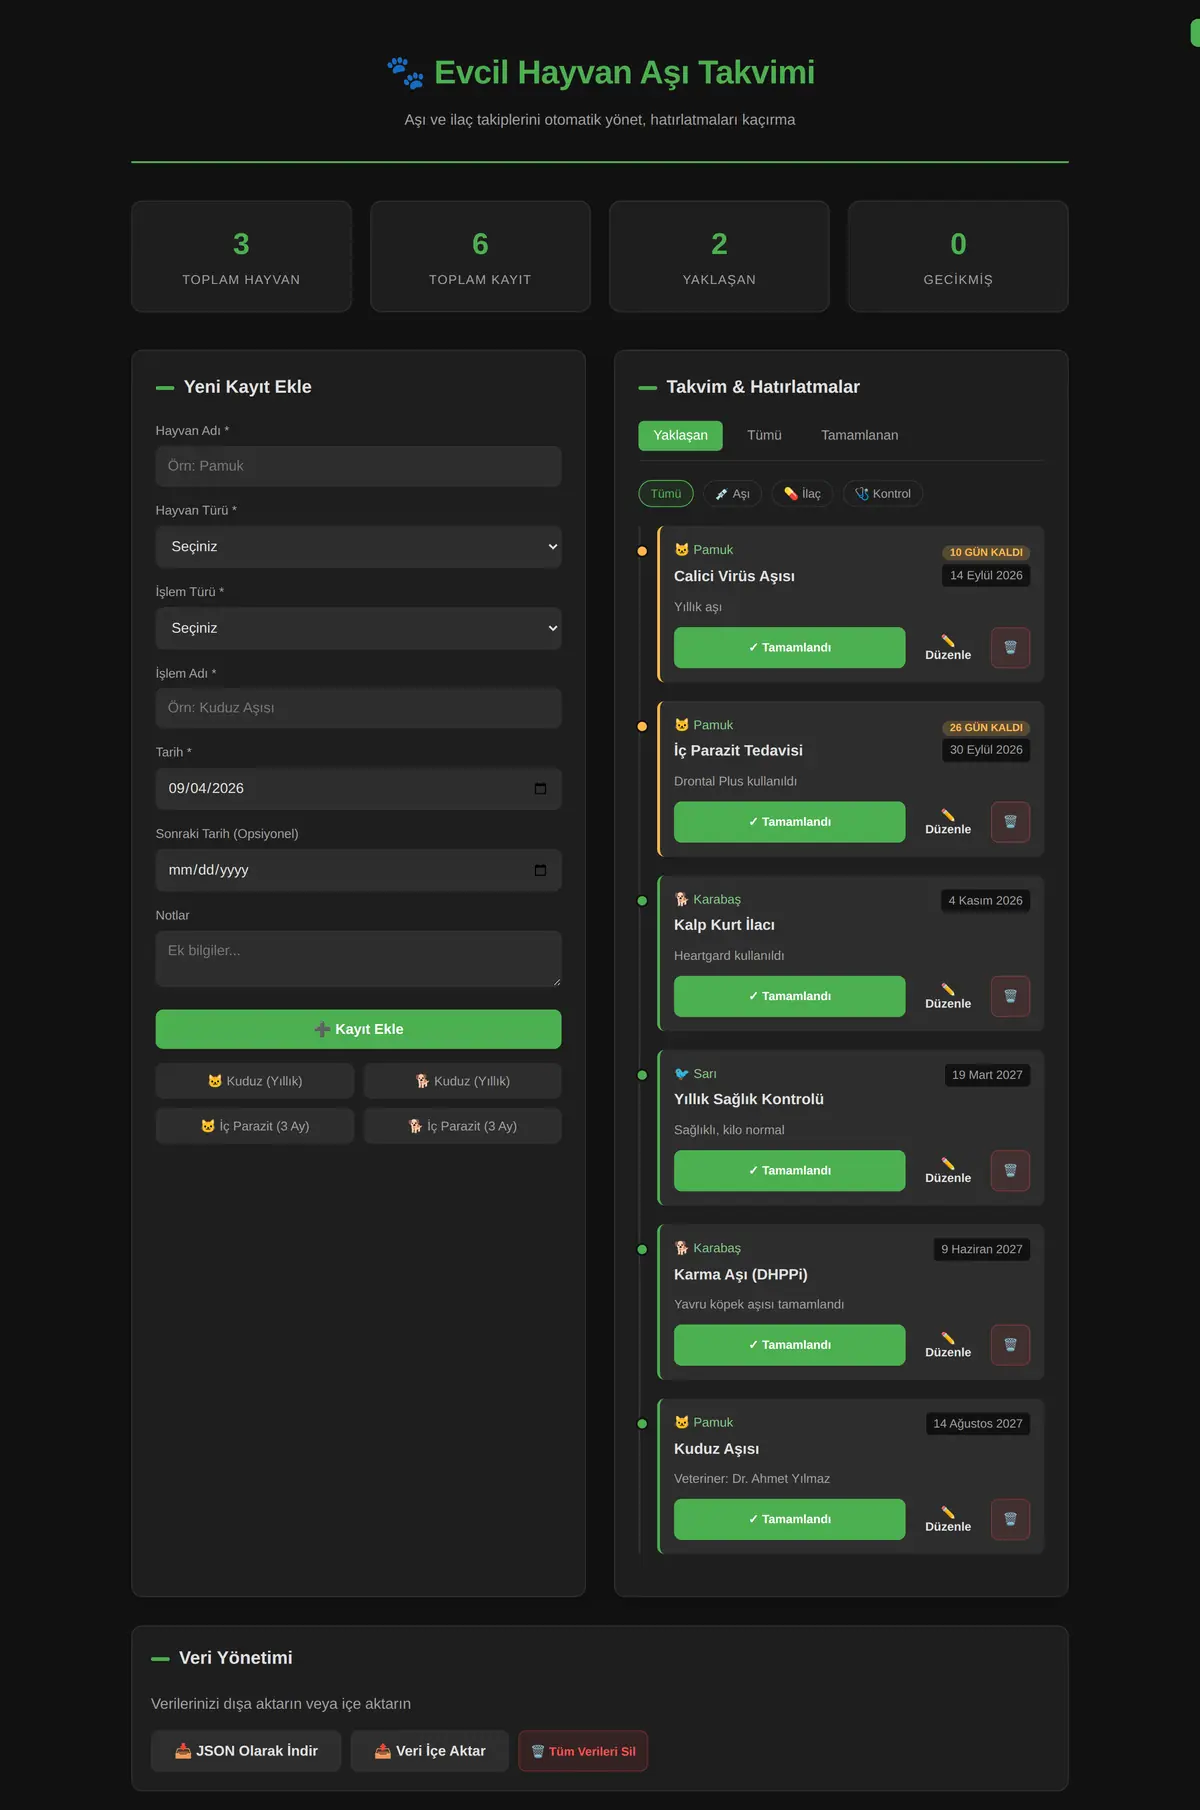Image resolution: width=1200 pixels, height=1810 pixels.
Task: Edit the Kuduz Aşısı entry
Action: [x=948, y=1519]
